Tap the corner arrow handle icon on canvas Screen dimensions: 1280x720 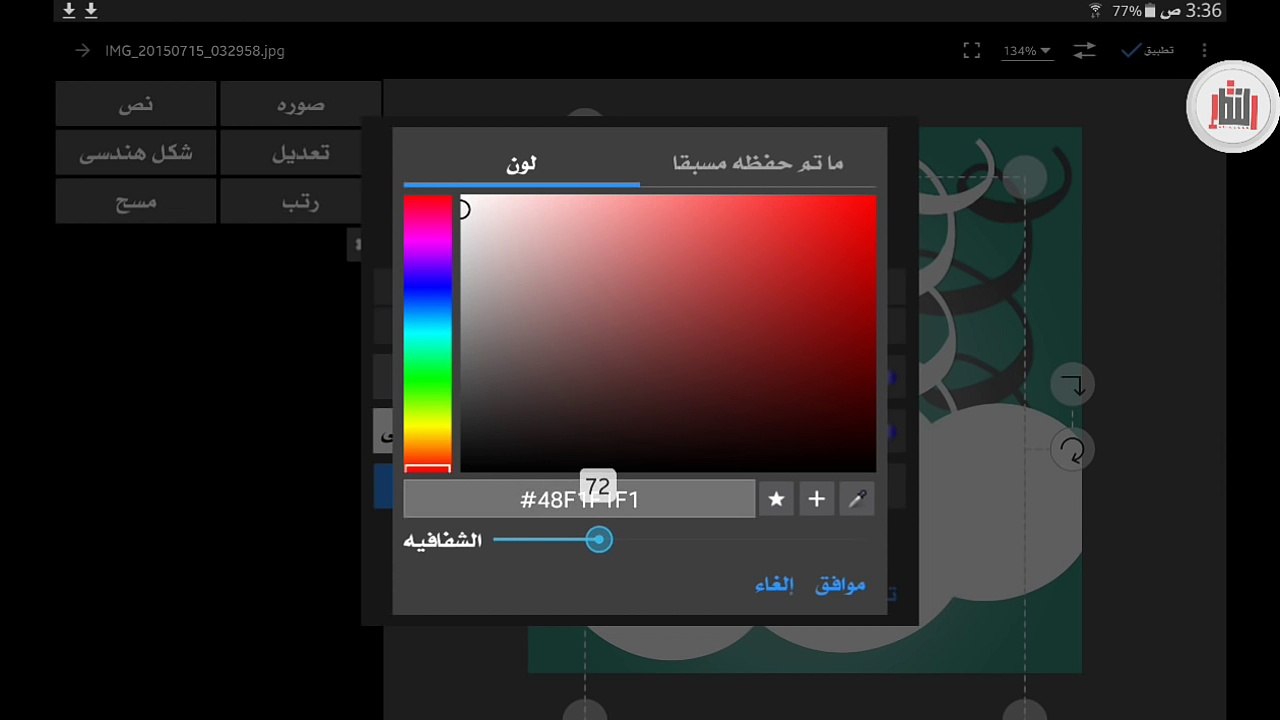(1073, 385)
